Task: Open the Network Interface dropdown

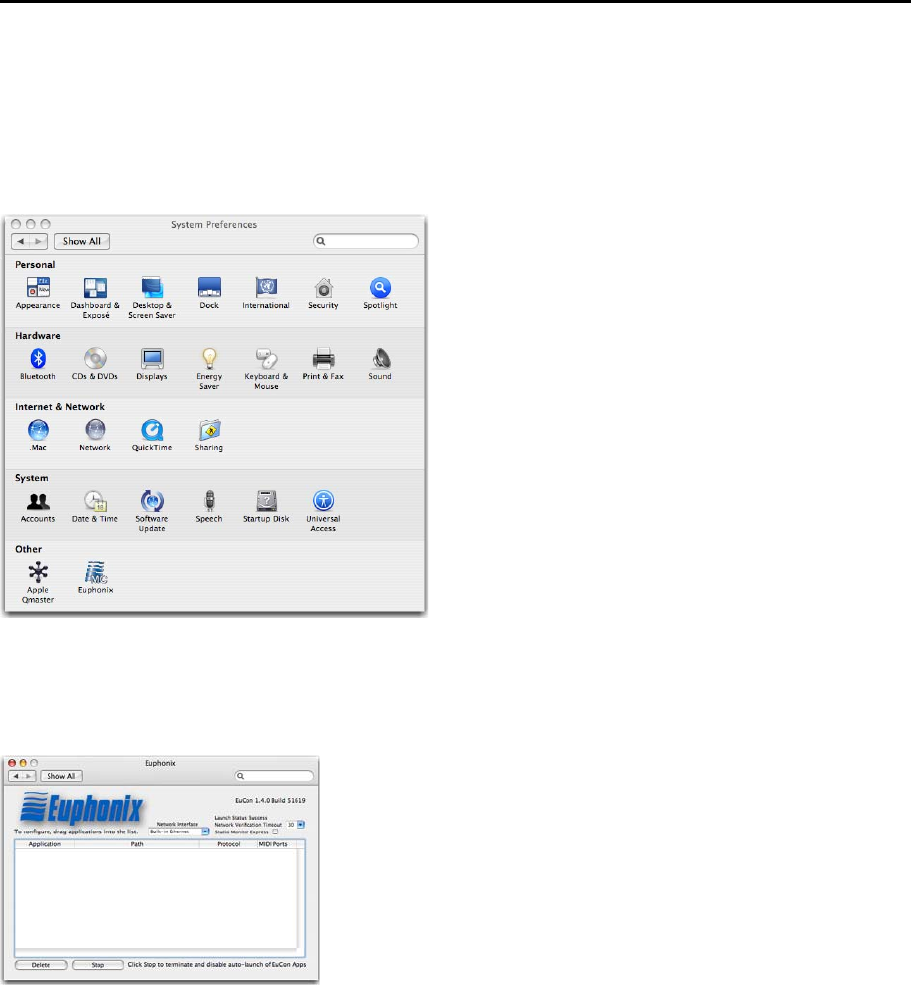Action: [x=179, y=832]
